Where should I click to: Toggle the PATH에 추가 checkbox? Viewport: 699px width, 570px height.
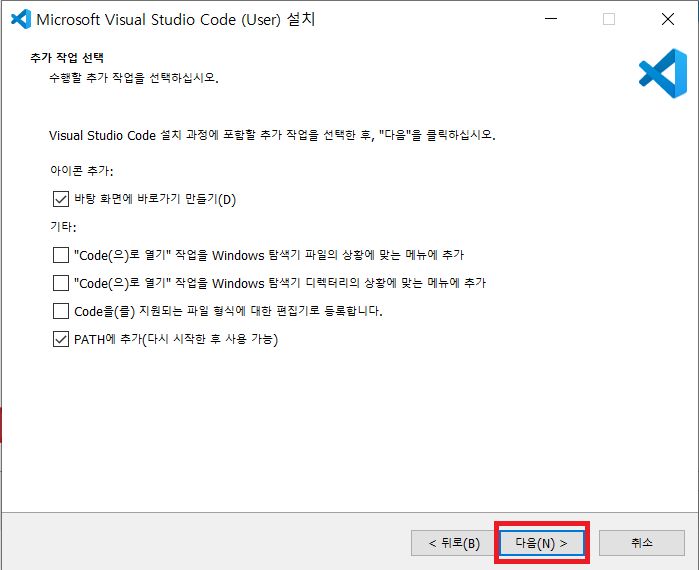[x=61, y=339]
